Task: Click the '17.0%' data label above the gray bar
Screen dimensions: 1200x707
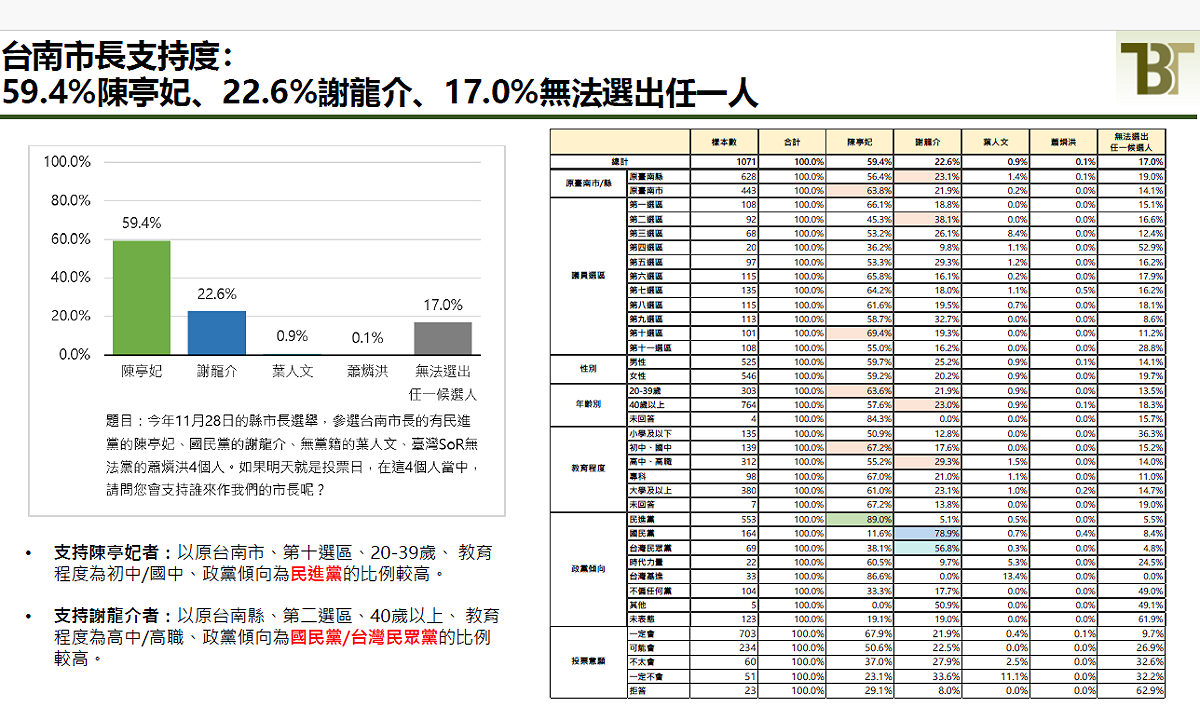Action: 442,305
